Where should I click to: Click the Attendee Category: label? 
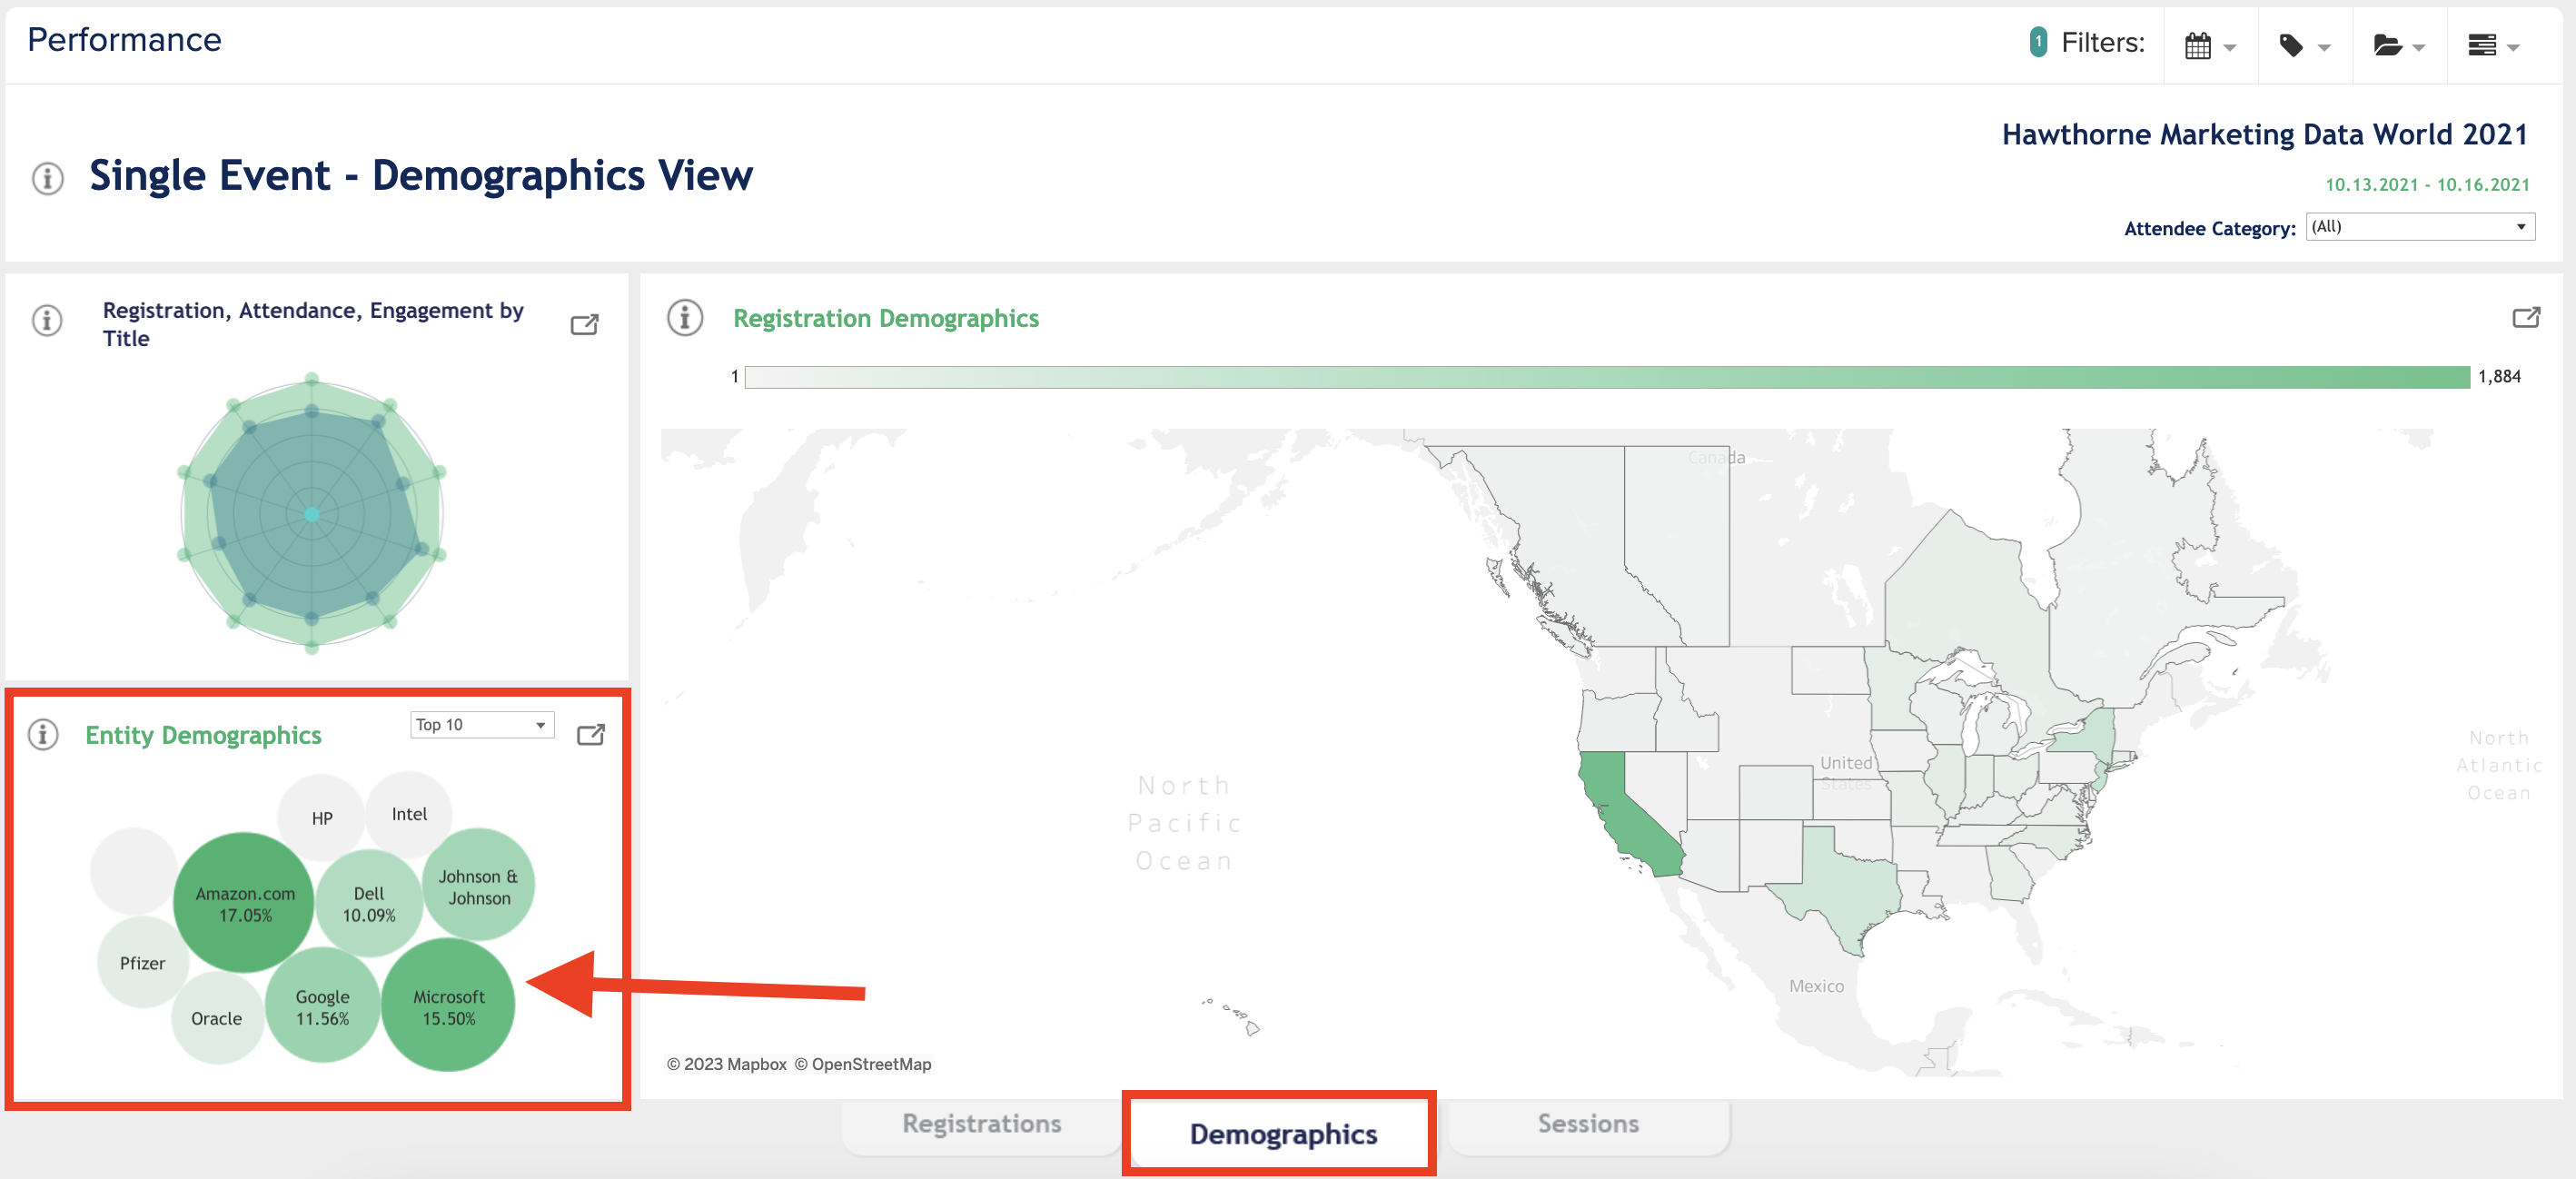click(x=2210, y=228)
